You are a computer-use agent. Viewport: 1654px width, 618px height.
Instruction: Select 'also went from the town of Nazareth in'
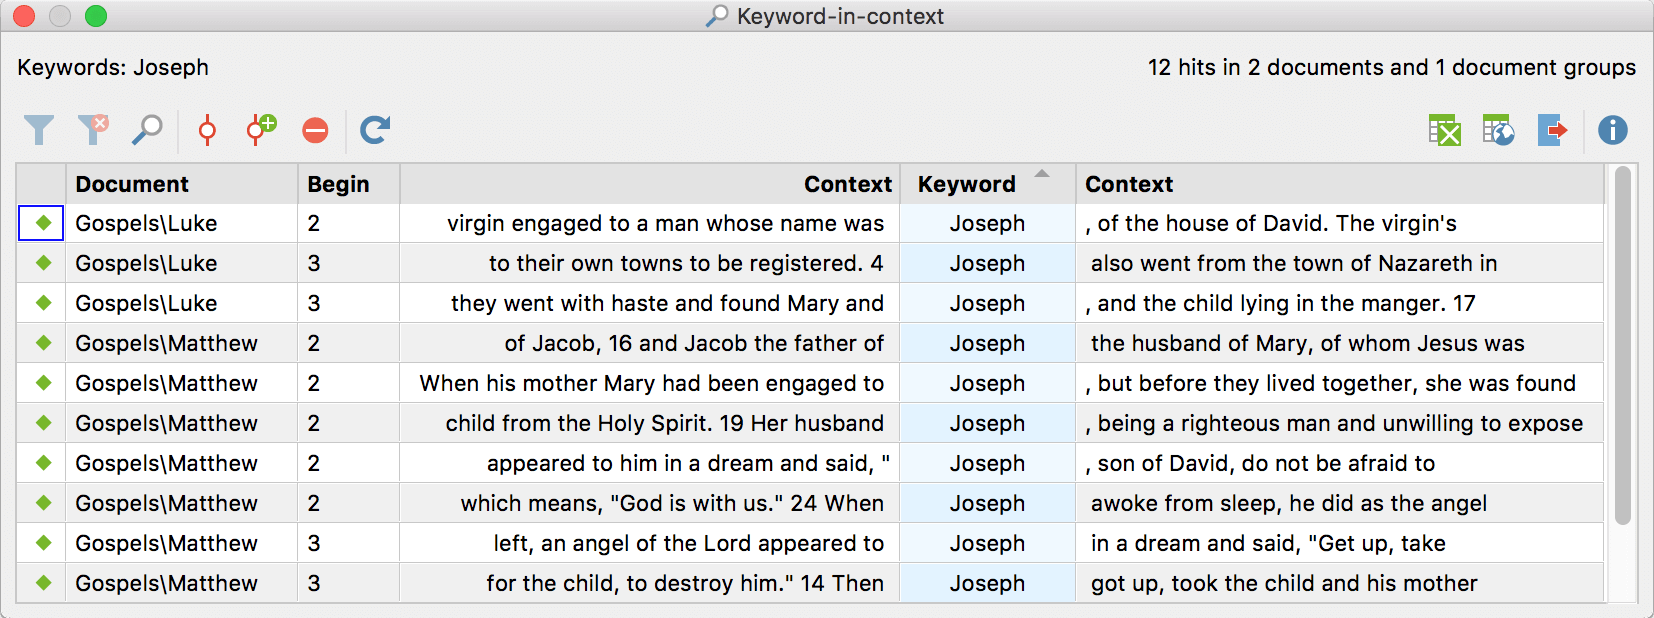click(x=1294, y=263)
